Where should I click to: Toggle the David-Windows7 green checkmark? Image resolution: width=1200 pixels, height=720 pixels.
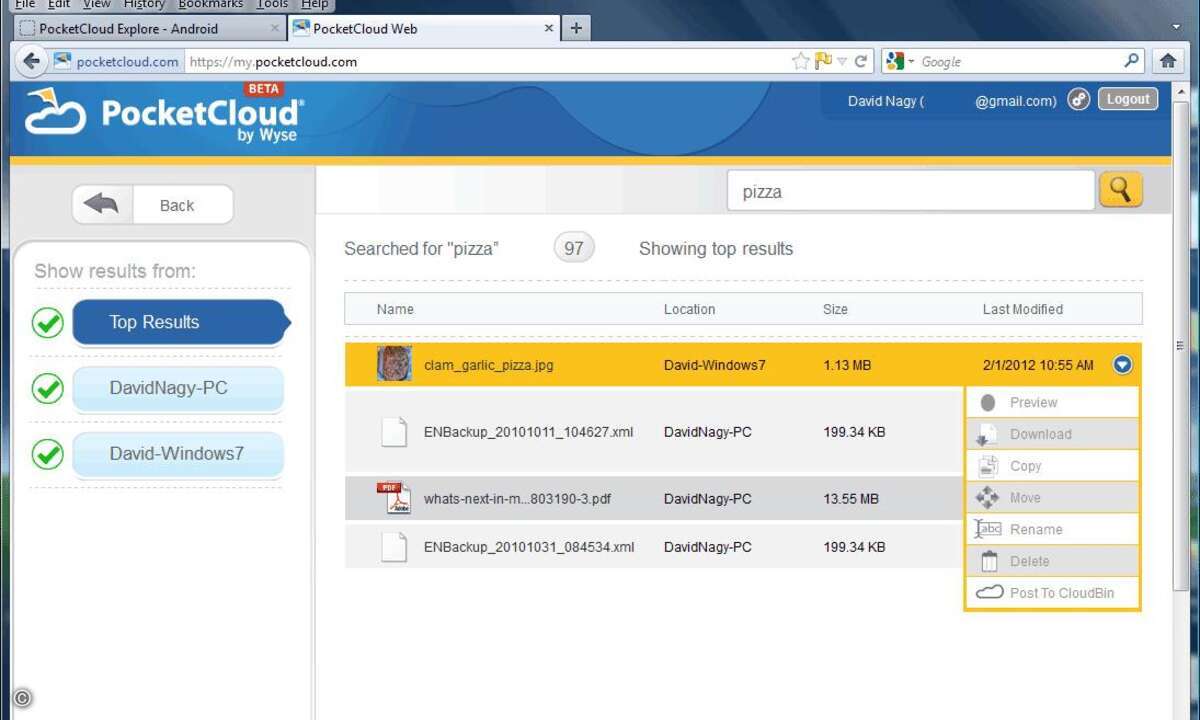pyautogui.click(x=48, y=454)
